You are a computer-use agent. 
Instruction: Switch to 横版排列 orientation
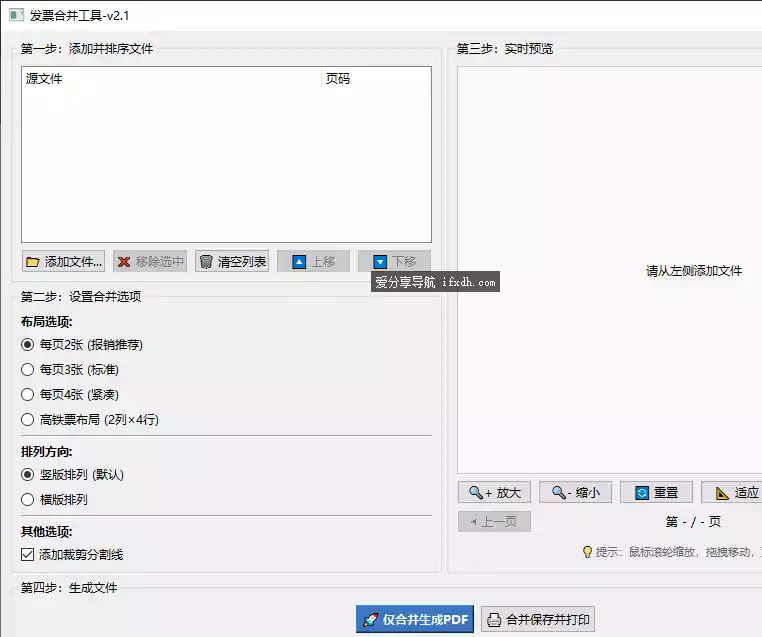pyautogui.click(x=28, y=499)
